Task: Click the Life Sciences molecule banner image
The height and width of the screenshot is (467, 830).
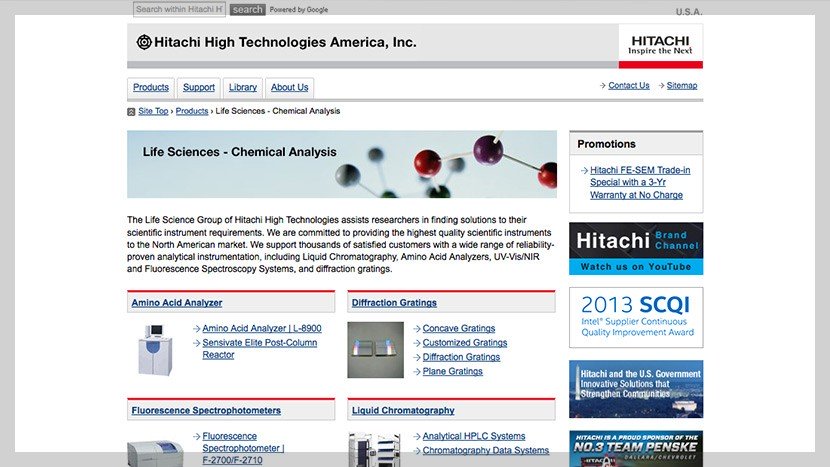Action: point(342,164)
